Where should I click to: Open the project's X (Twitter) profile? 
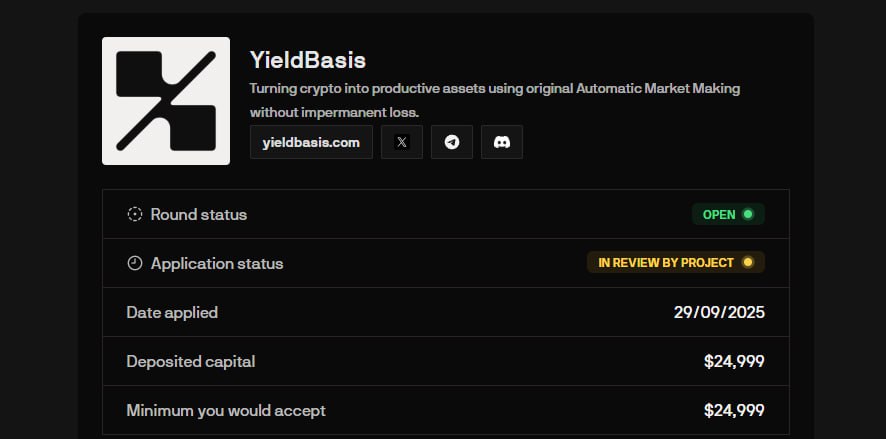(x=402, y=142)
